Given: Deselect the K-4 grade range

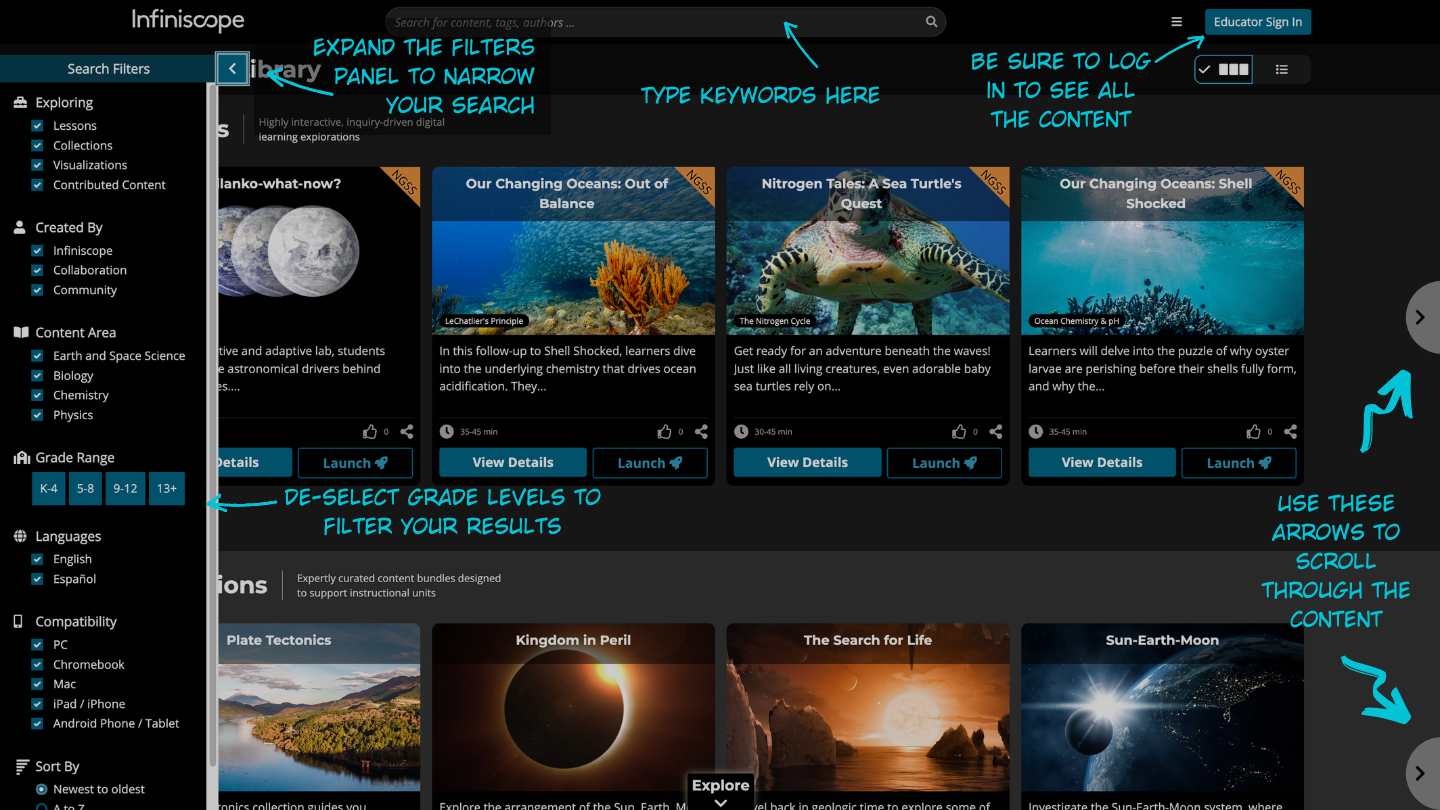Looking at the screenshot, I should [x=49, y=488].
